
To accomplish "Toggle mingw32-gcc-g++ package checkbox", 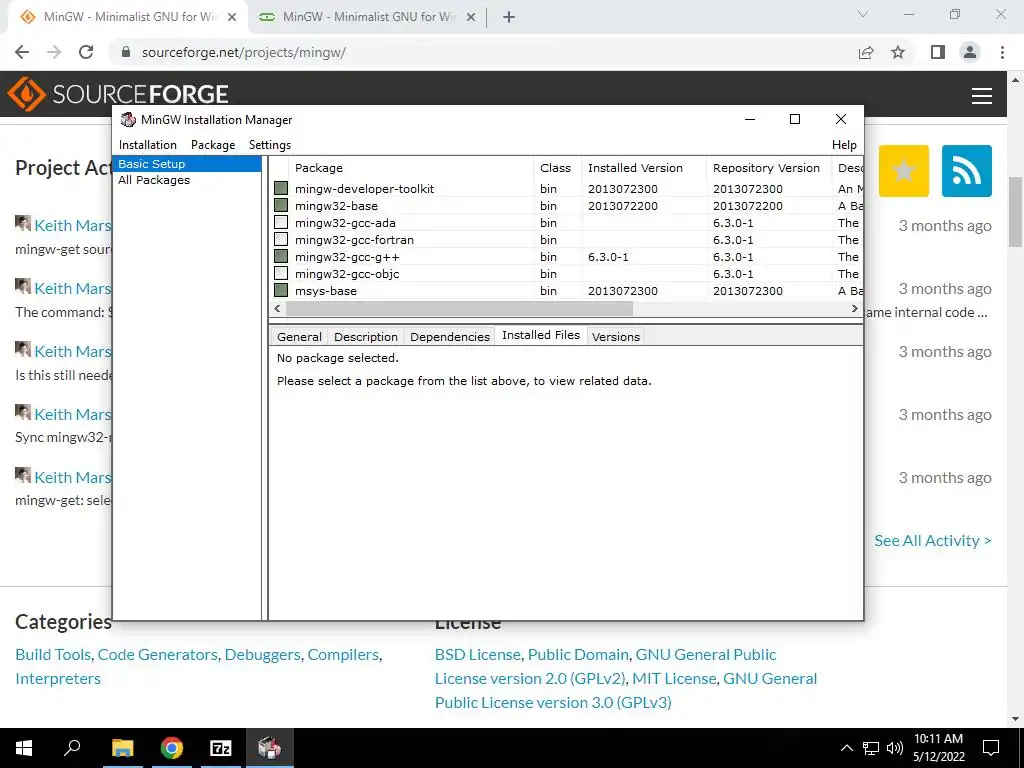I will click(281, 256).
